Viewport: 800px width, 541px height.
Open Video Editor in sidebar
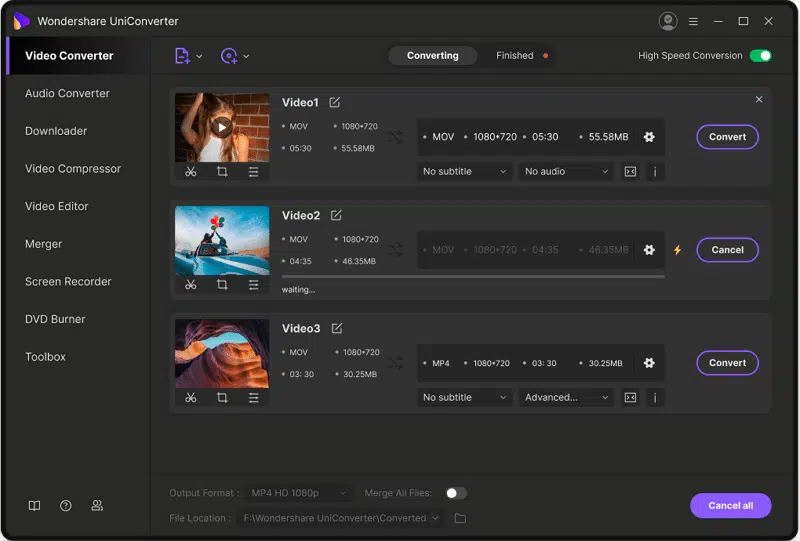click(x=57, y=206)
